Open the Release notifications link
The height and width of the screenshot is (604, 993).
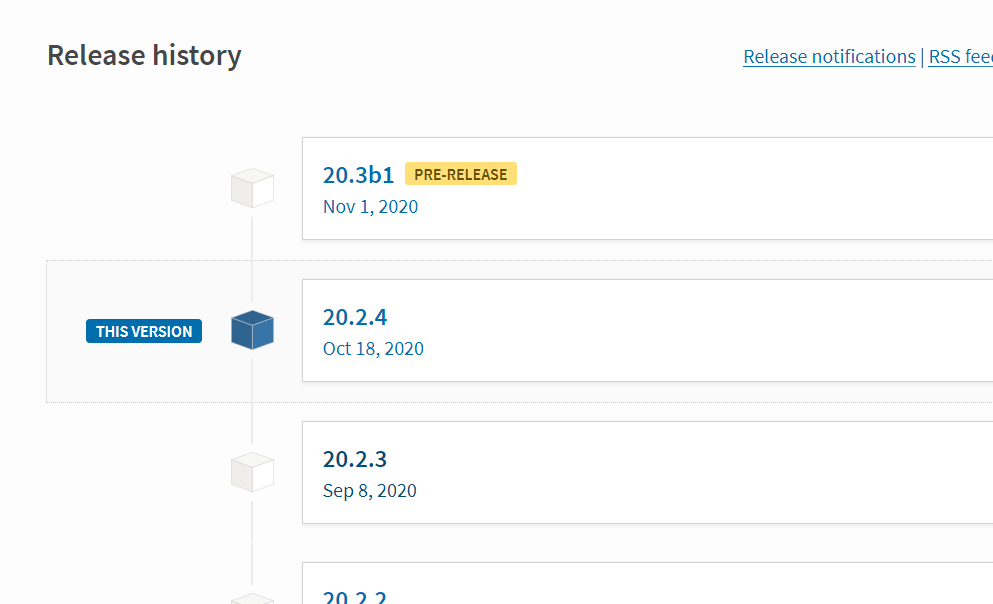coord(829,57)
